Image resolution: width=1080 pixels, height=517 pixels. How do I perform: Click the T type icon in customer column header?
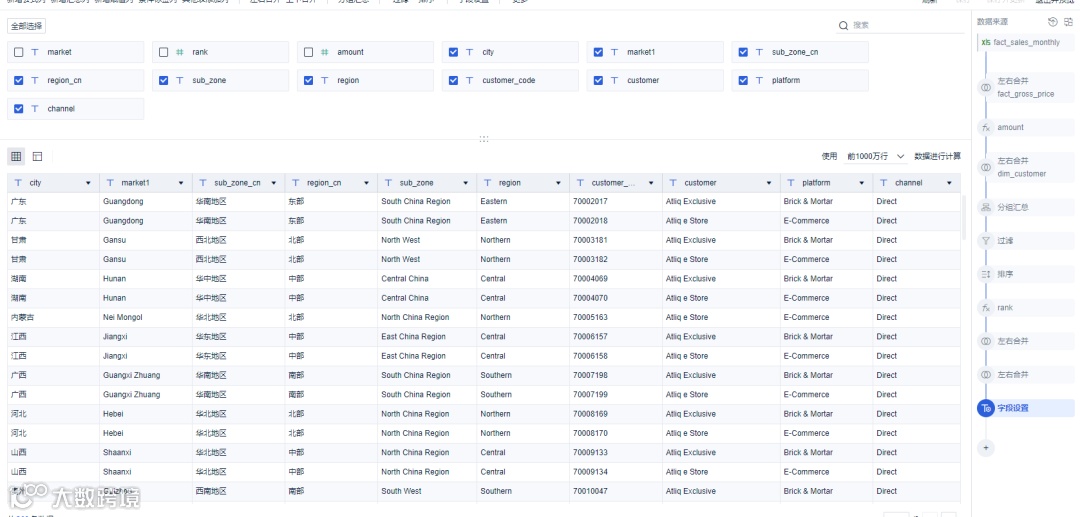click(672, 183)
